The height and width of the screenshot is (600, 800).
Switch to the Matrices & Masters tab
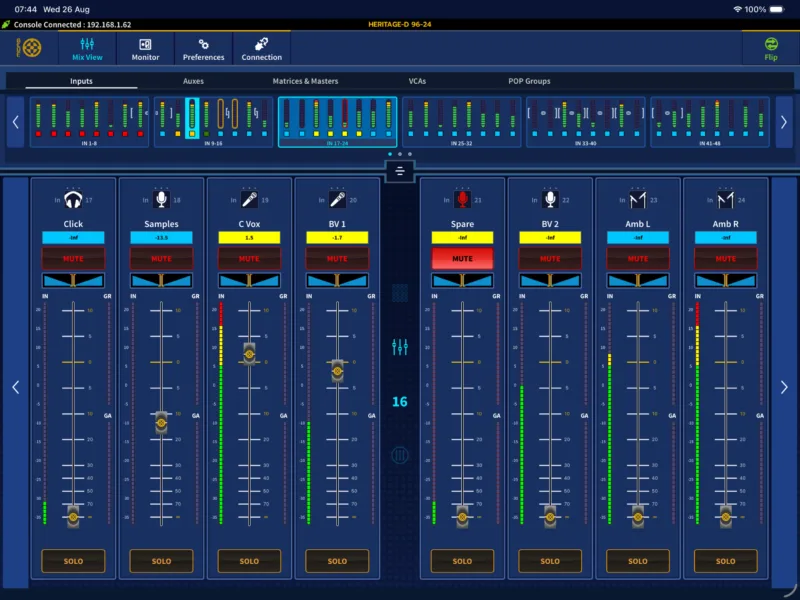tap(305, 81)
